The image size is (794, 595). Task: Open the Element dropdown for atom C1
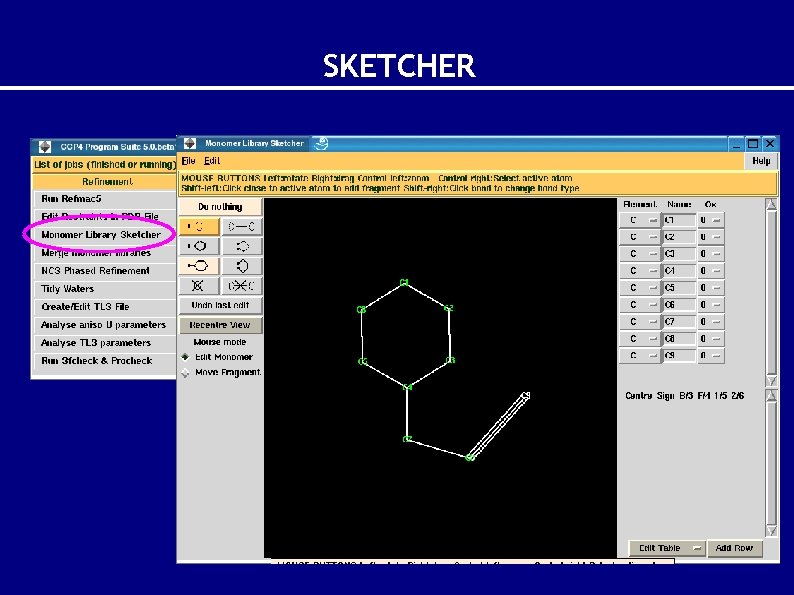[x=641, y=220]
